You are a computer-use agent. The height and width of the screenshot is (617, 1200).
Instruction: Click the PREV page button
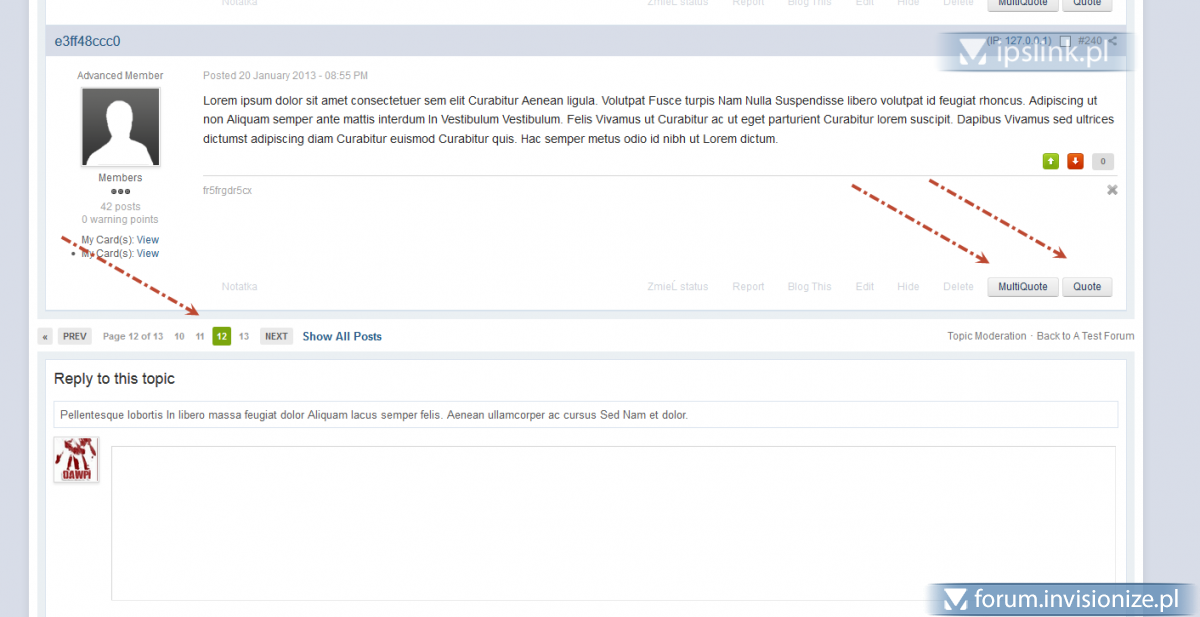point(75,337)
